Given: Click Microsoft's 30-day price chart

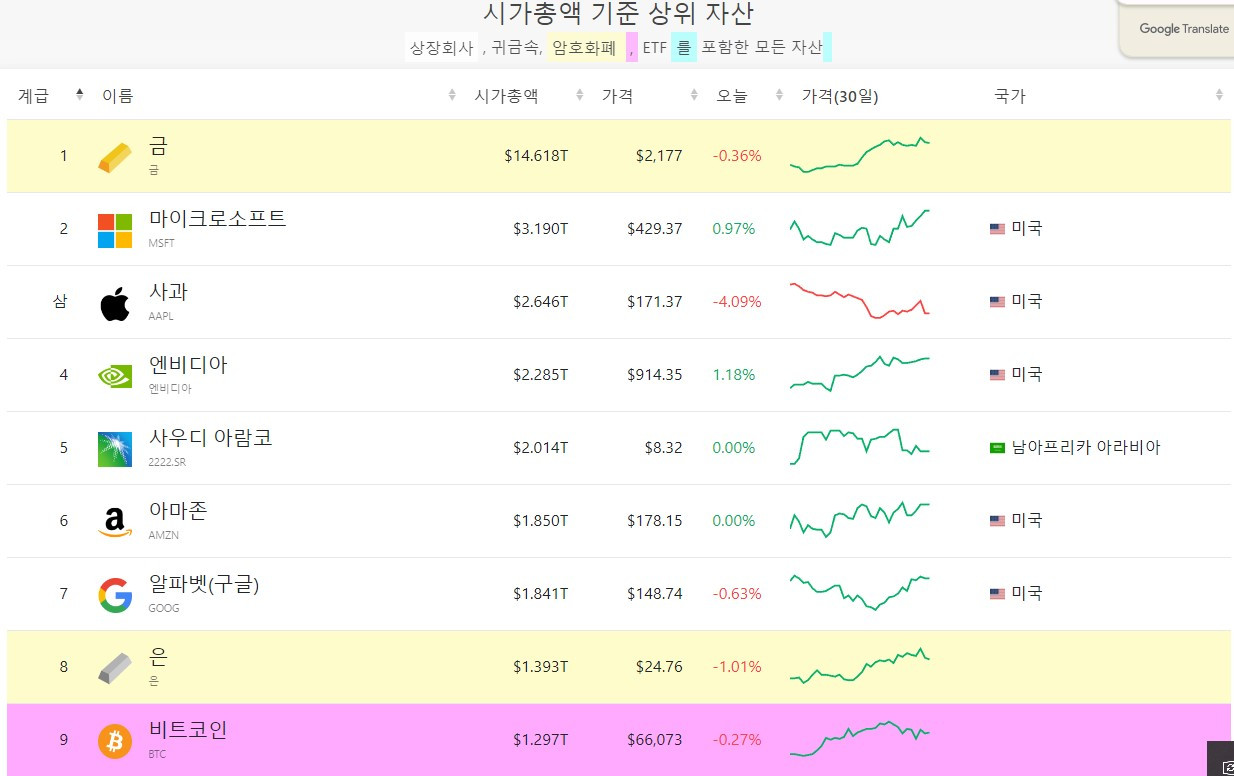Looking at the screenshot, I should pos(860,228).
